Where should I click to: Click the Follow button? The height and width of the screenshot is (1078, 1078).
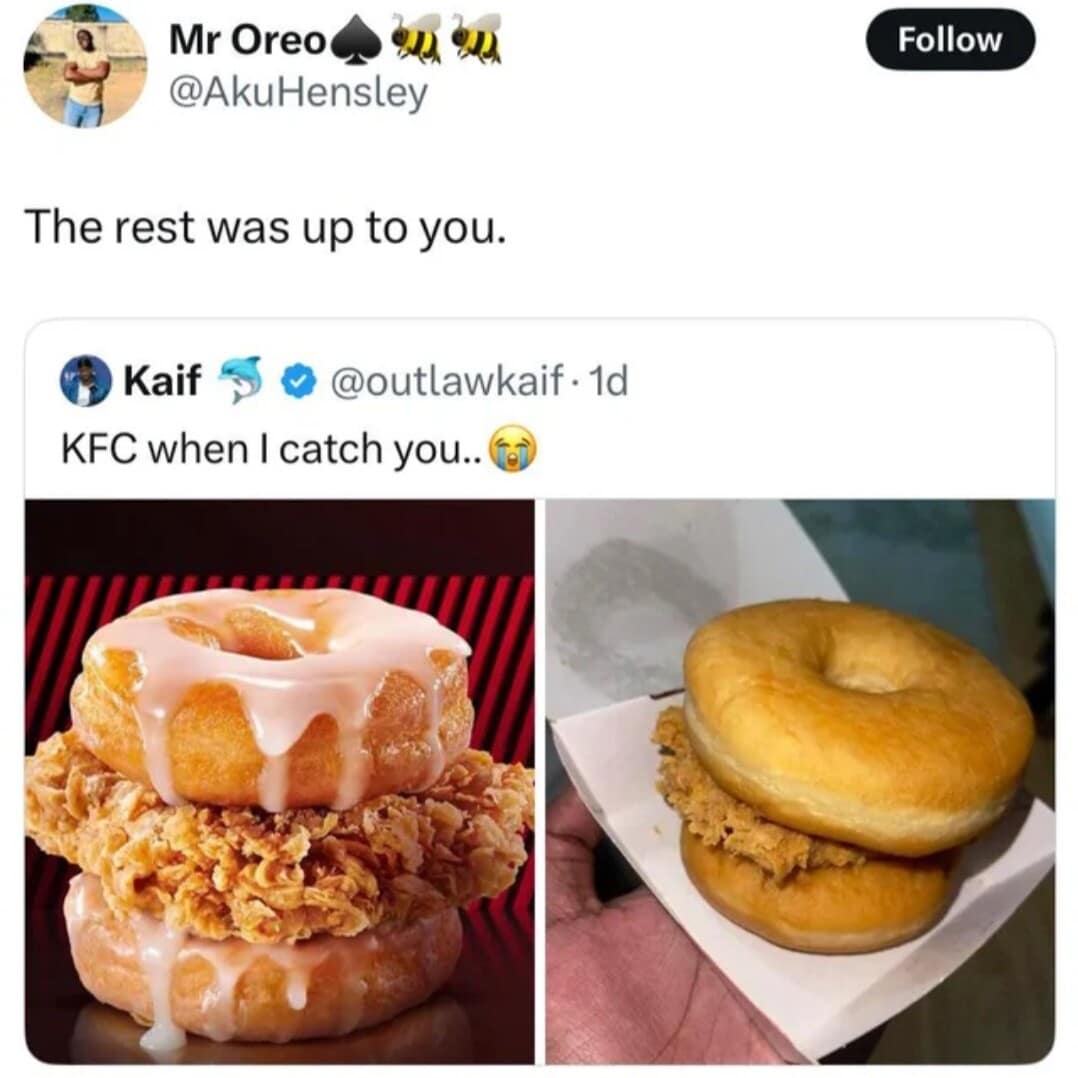point(949,39)
